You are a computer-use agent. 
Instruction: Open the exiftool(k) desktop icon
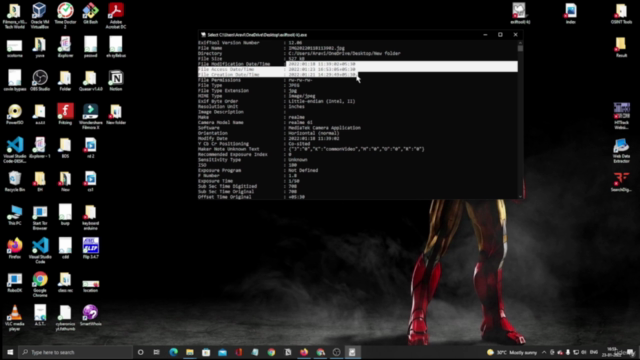coord(520,13)
